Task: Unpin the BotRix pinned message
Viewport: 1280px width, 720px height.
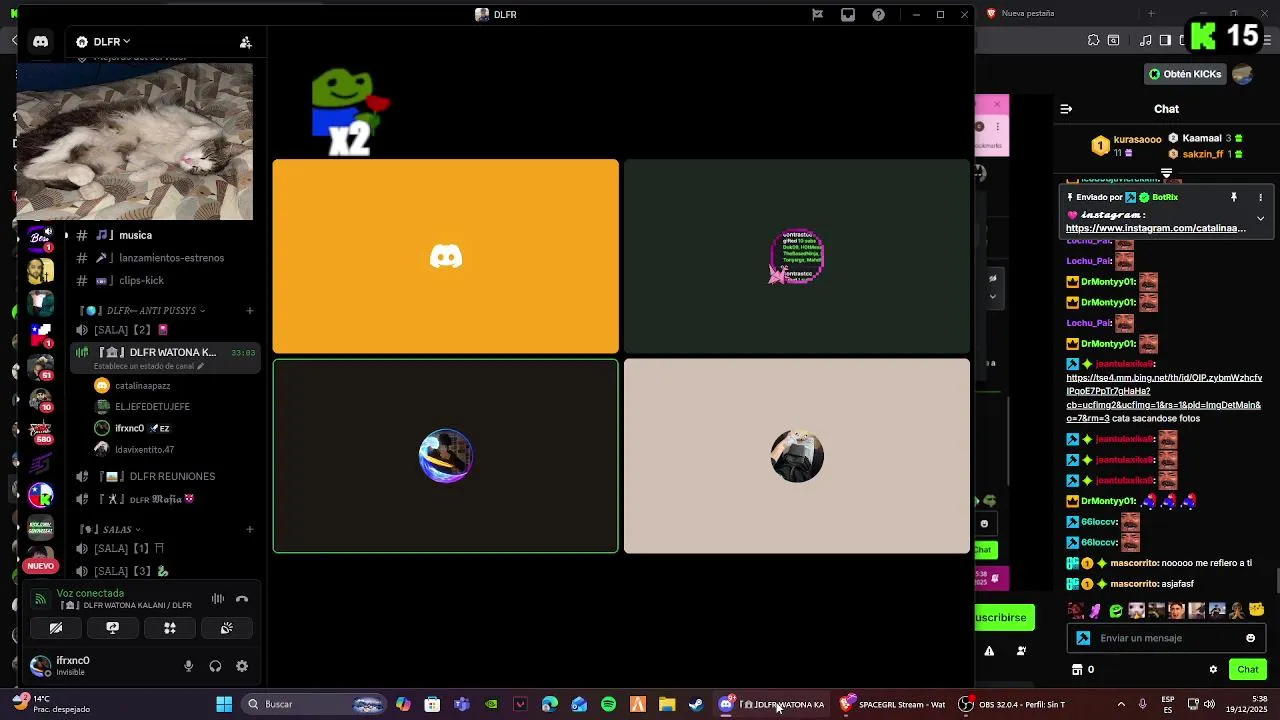Action: coord(1234,197)
